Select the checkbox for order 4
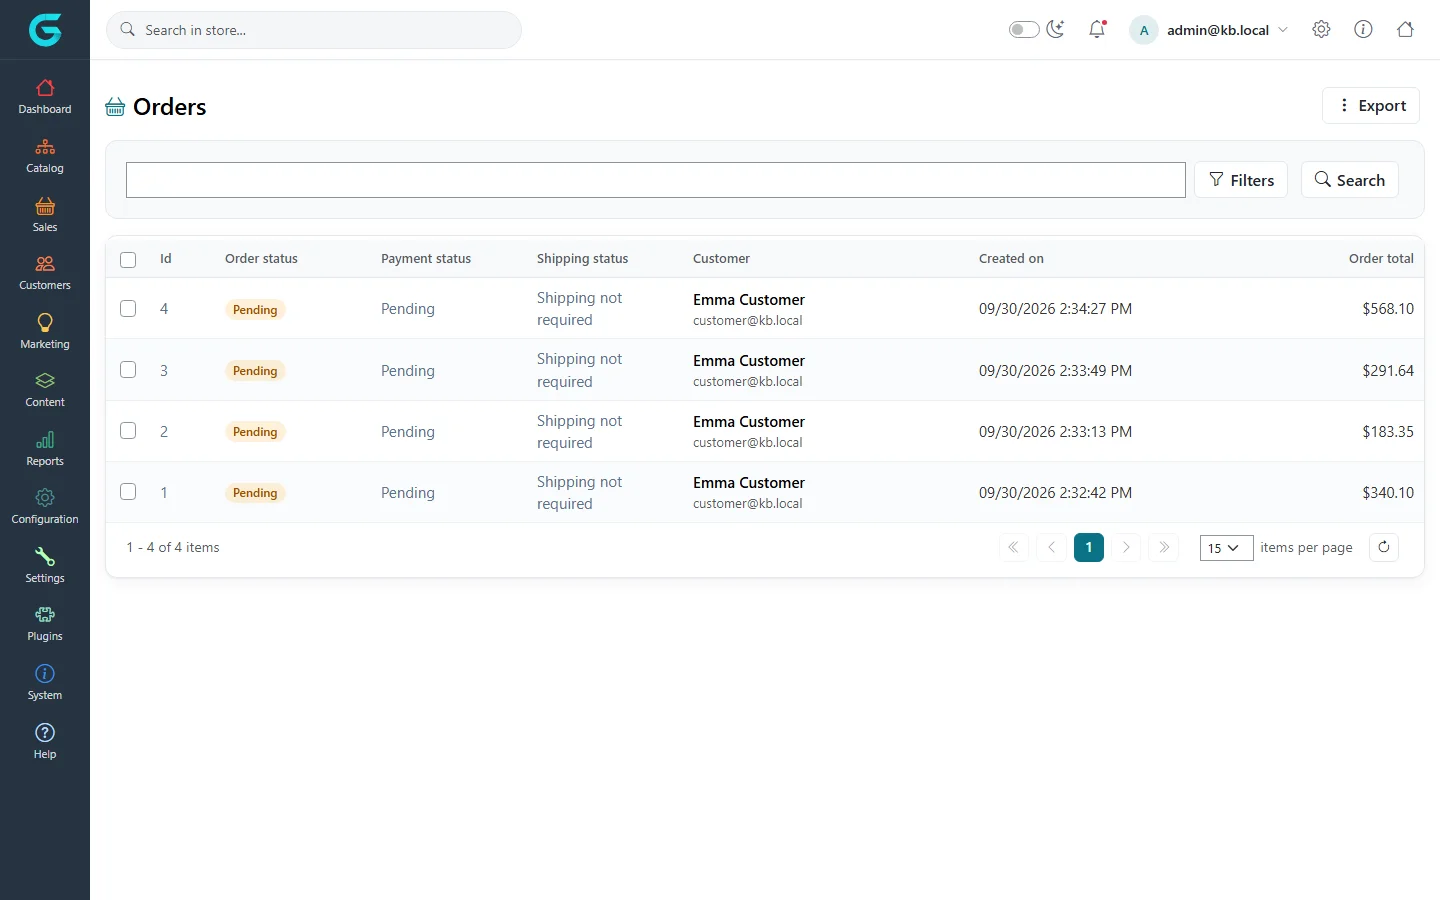 (x=128, y=308)
